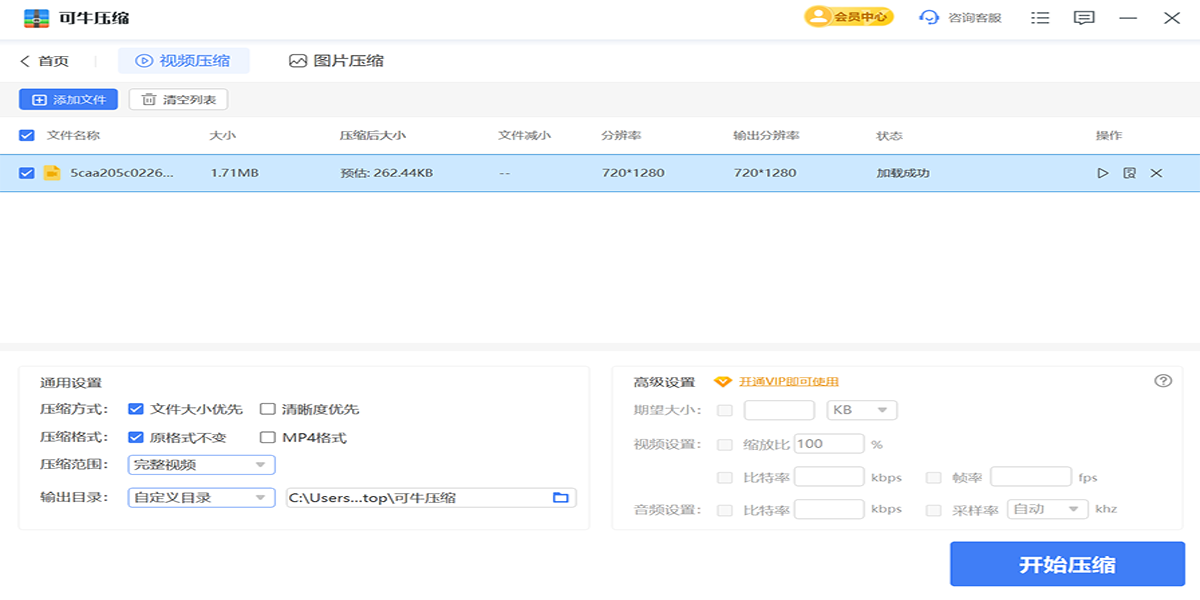Minimize the 可牛压缩 window
The width and height of the screenshot is (1200, 600).
(1128, 18)
